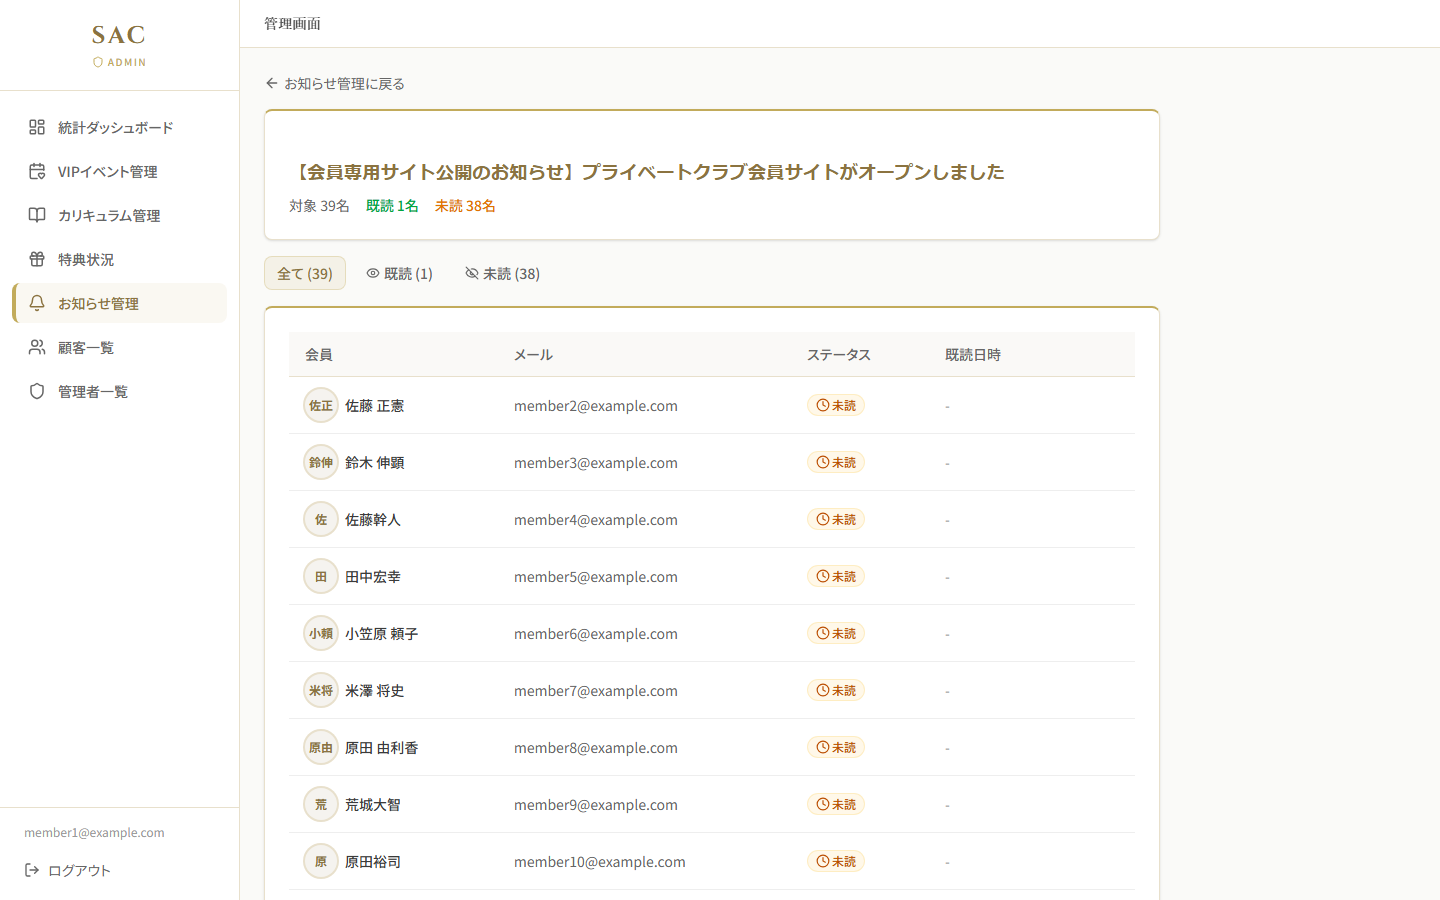Click the ステータス column header
The height and width of the screenshot is (900, 1440).
839,355
